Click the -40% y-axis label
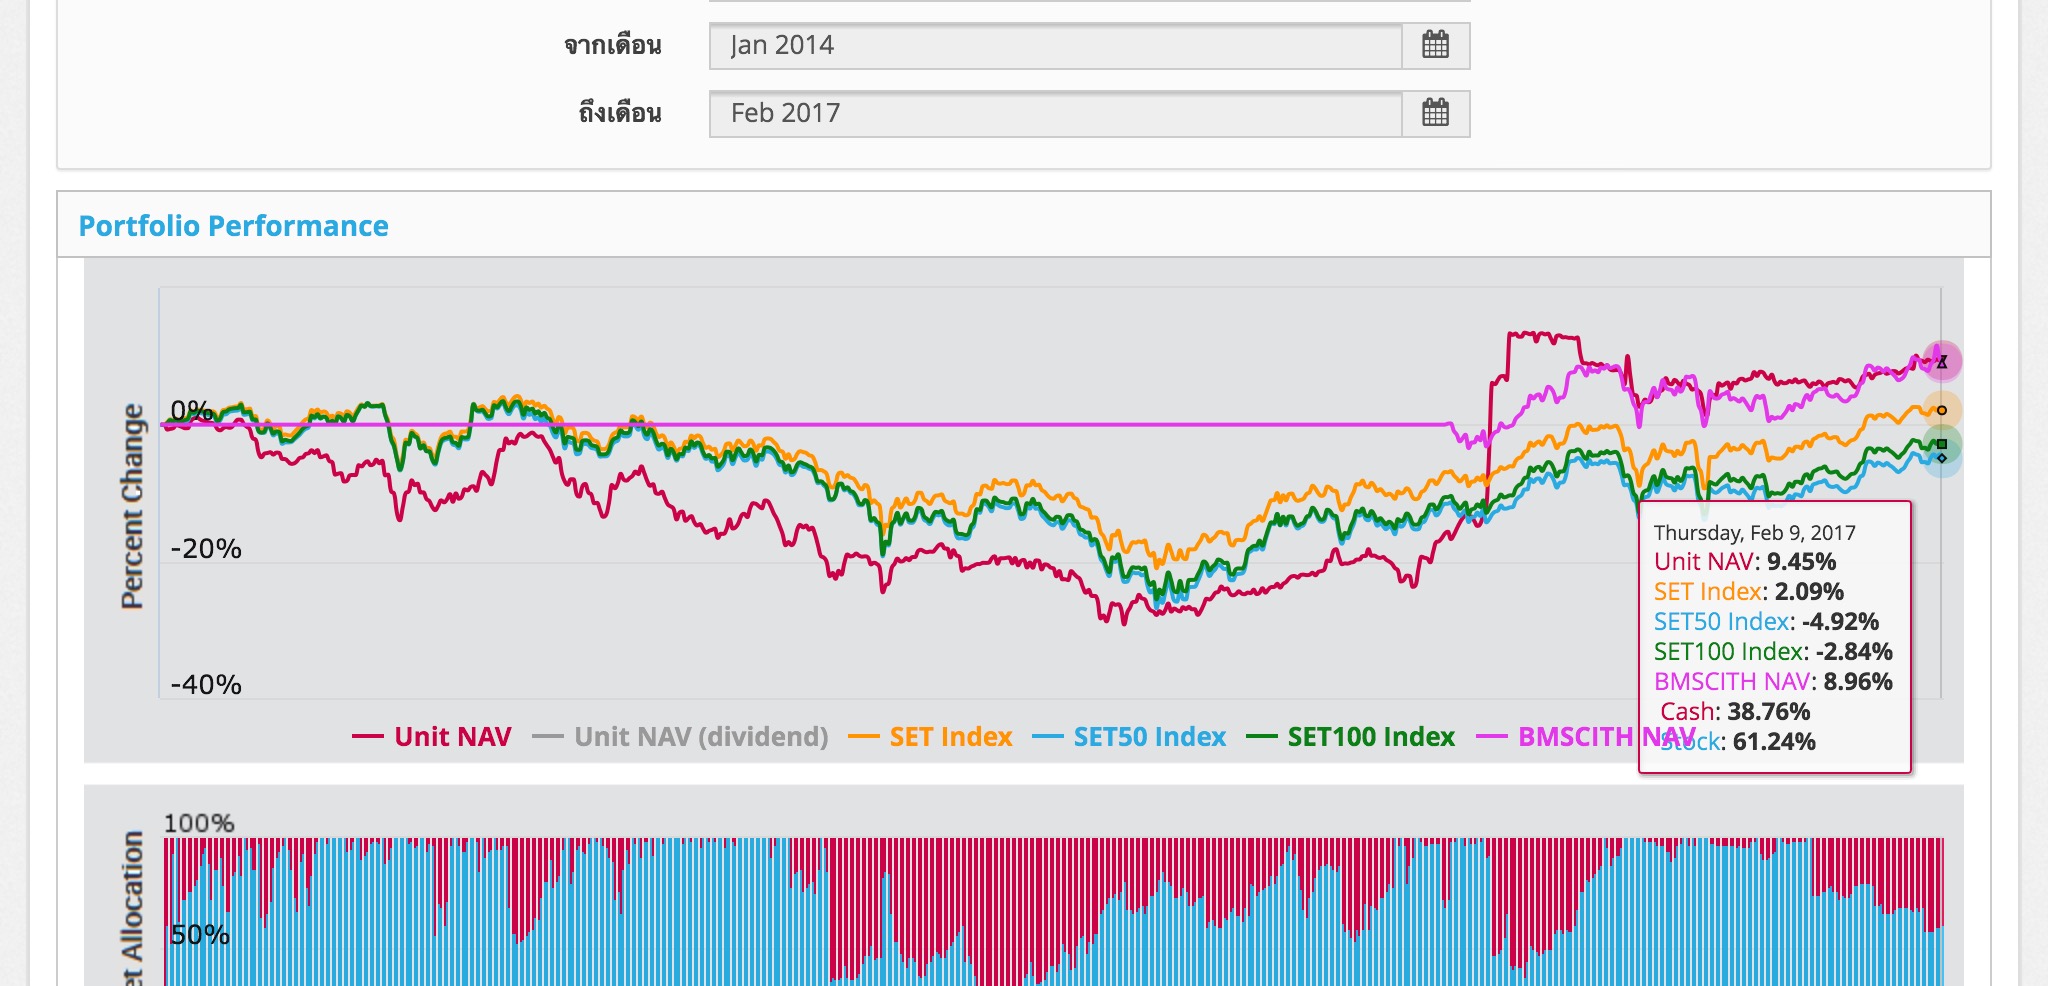 coord(206,685)
